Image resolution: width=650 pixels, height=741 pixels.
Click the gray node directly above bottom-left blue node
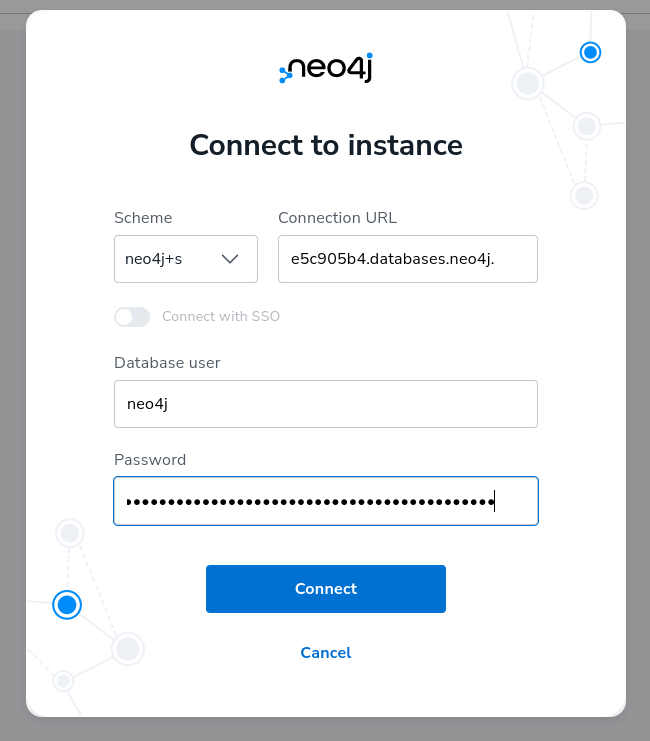point(70,533)
